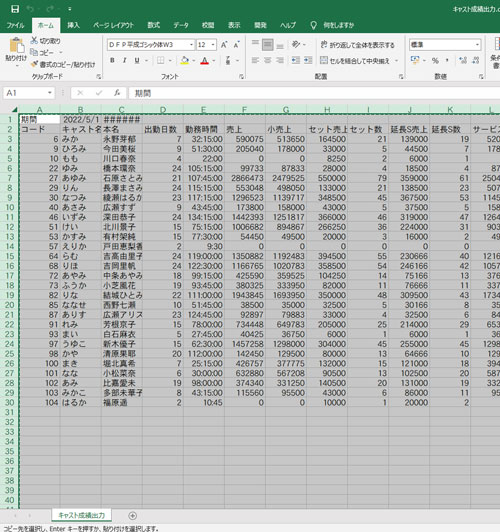Select the キャスト成績出力 sheet tab
The width and height of the screenshot is (500, 532).
81,515
